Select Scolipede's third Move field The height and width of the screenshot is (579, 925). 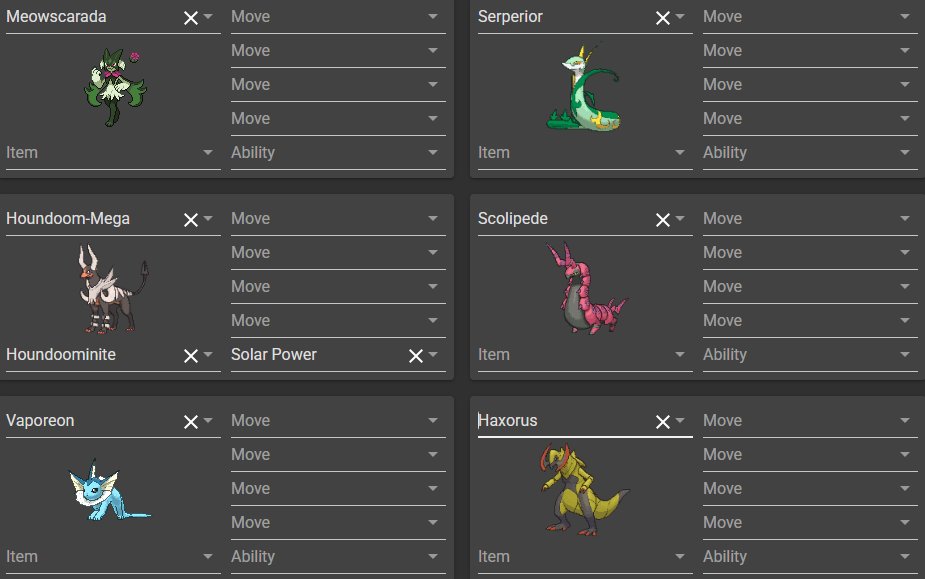(810, 286)
